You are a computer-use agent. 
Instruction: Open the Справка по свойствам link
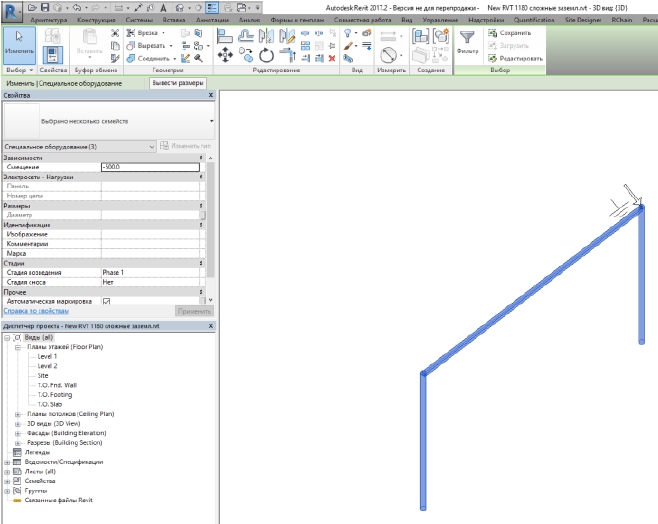coord(34,311)
